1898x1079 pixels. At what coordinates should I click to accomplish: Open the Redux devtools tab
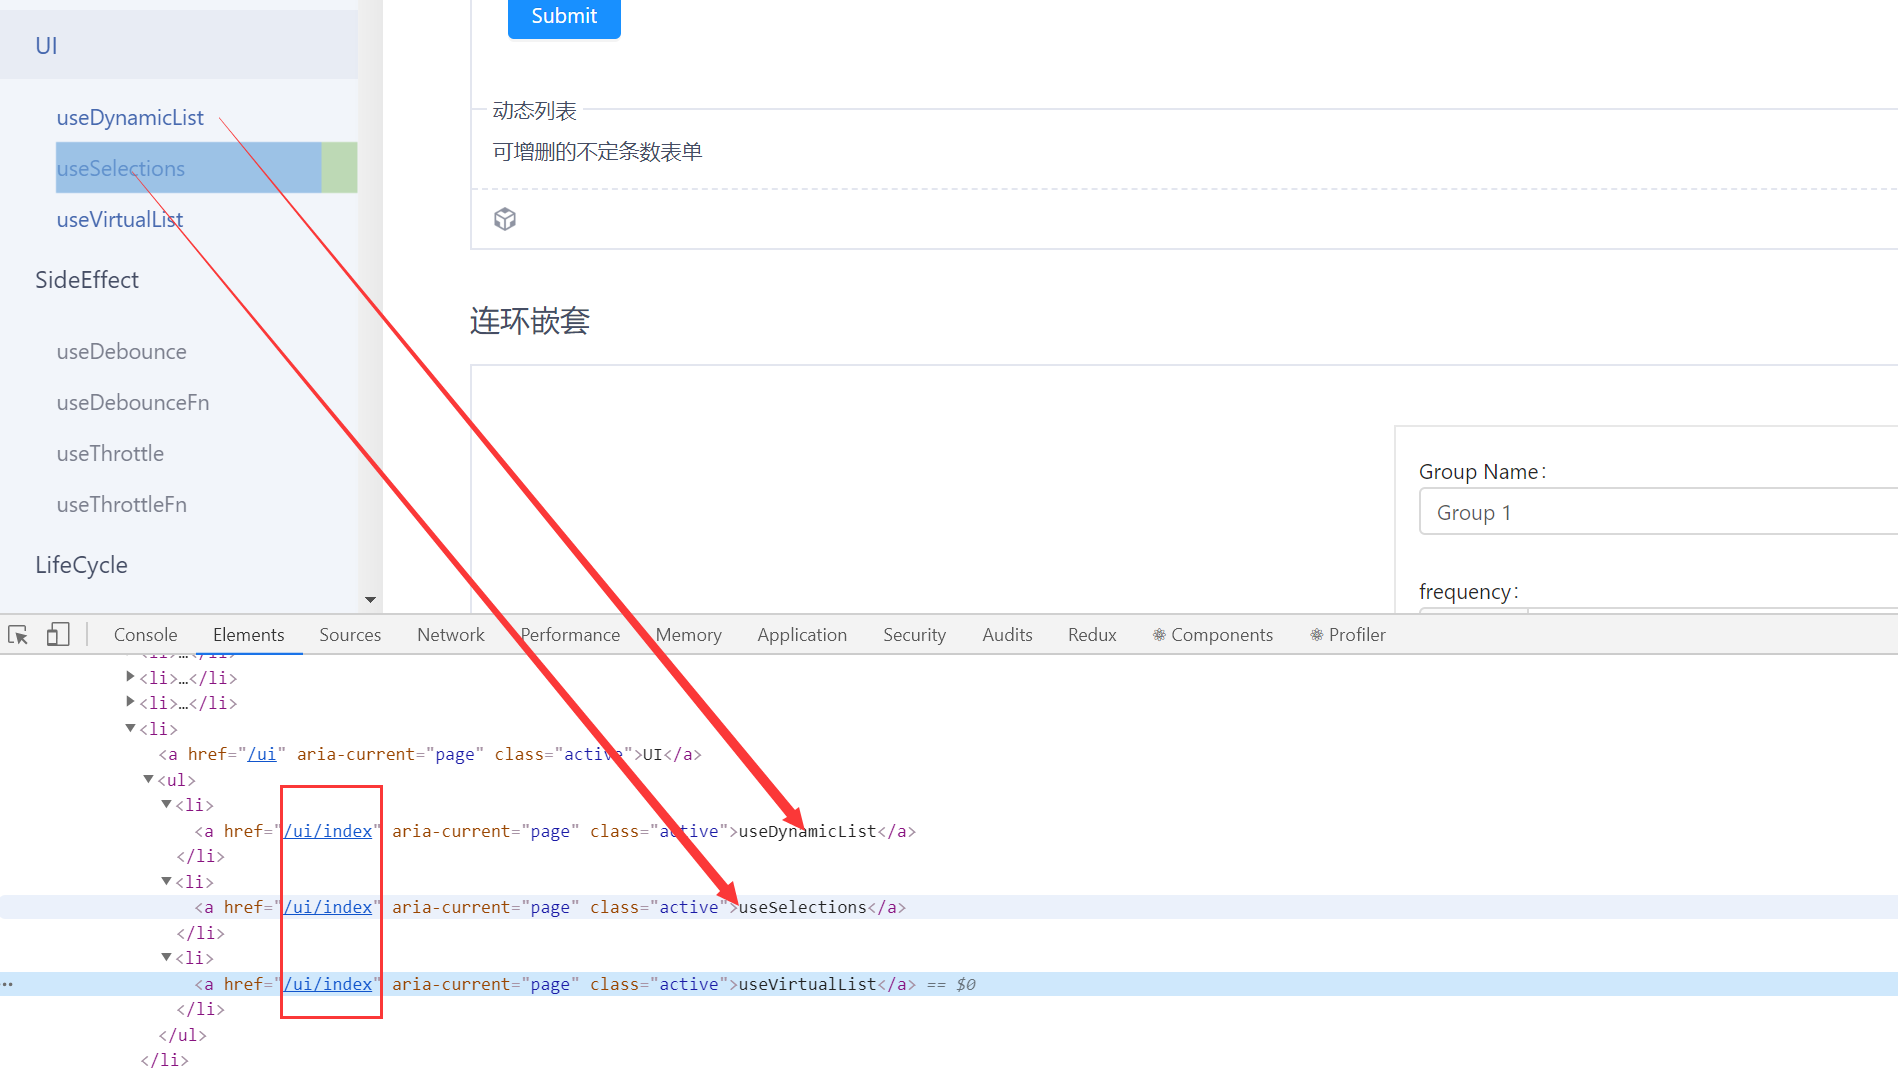pos(1092,635)
